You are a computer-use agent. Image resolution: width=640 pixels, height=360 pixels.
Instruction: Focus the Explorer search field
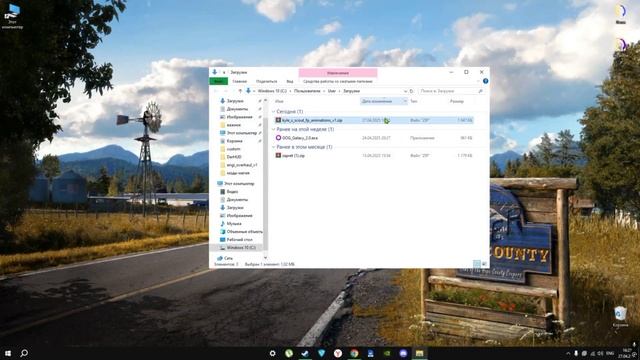click(448, 91)
